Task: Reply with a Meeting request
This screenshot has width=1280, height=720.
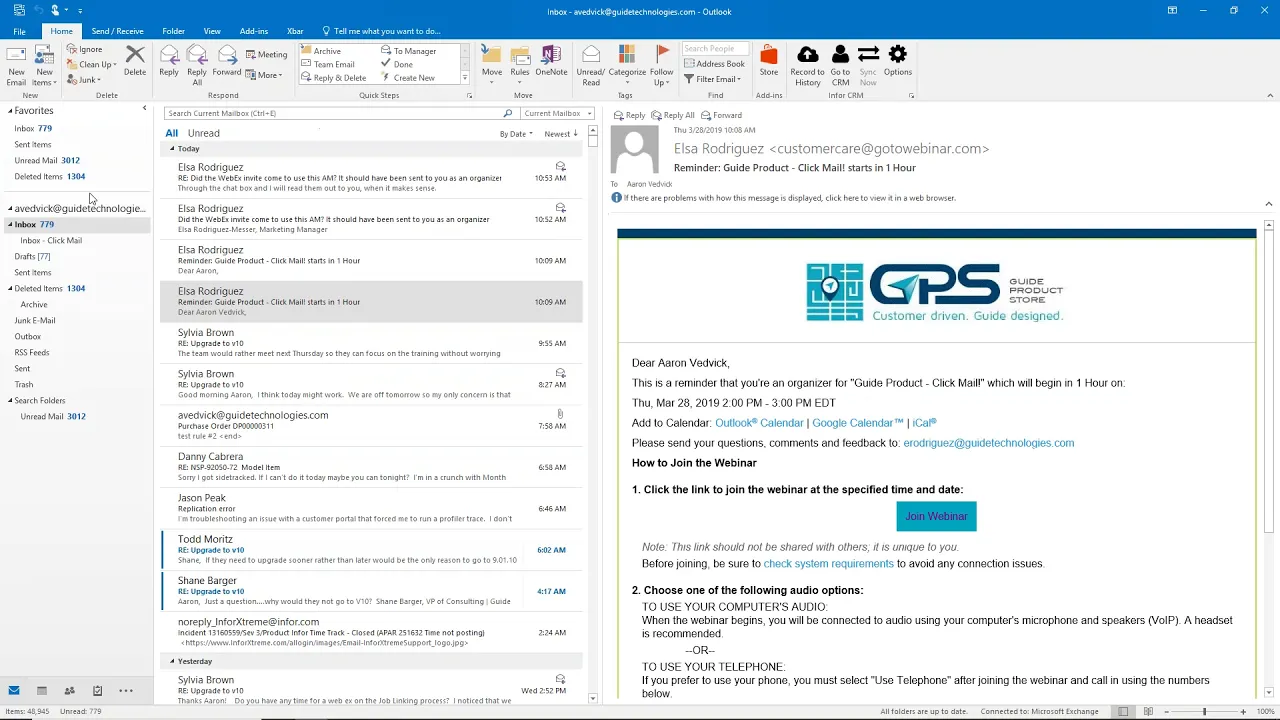Action: pyautogui.click(x=266, y=54)
